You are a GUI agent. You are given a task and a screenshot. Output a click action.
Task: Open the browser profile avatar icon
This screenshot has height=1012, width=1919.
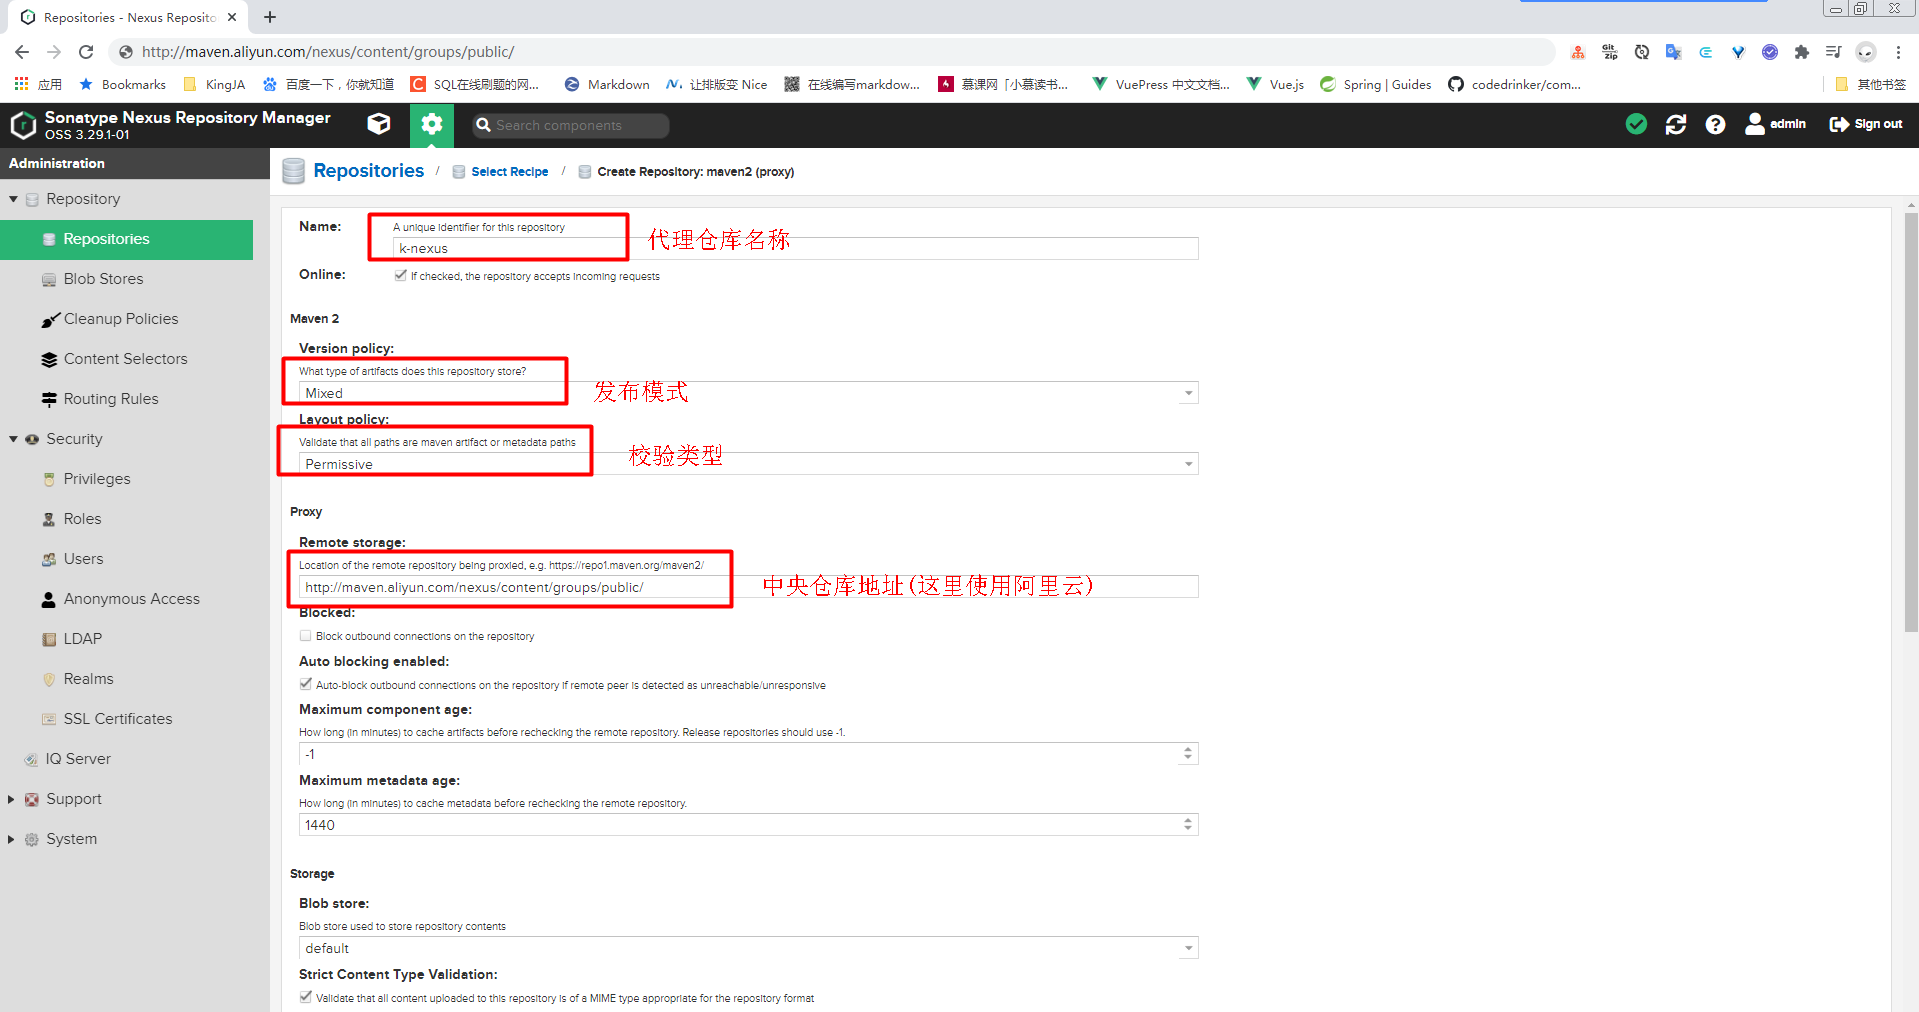1866,52
